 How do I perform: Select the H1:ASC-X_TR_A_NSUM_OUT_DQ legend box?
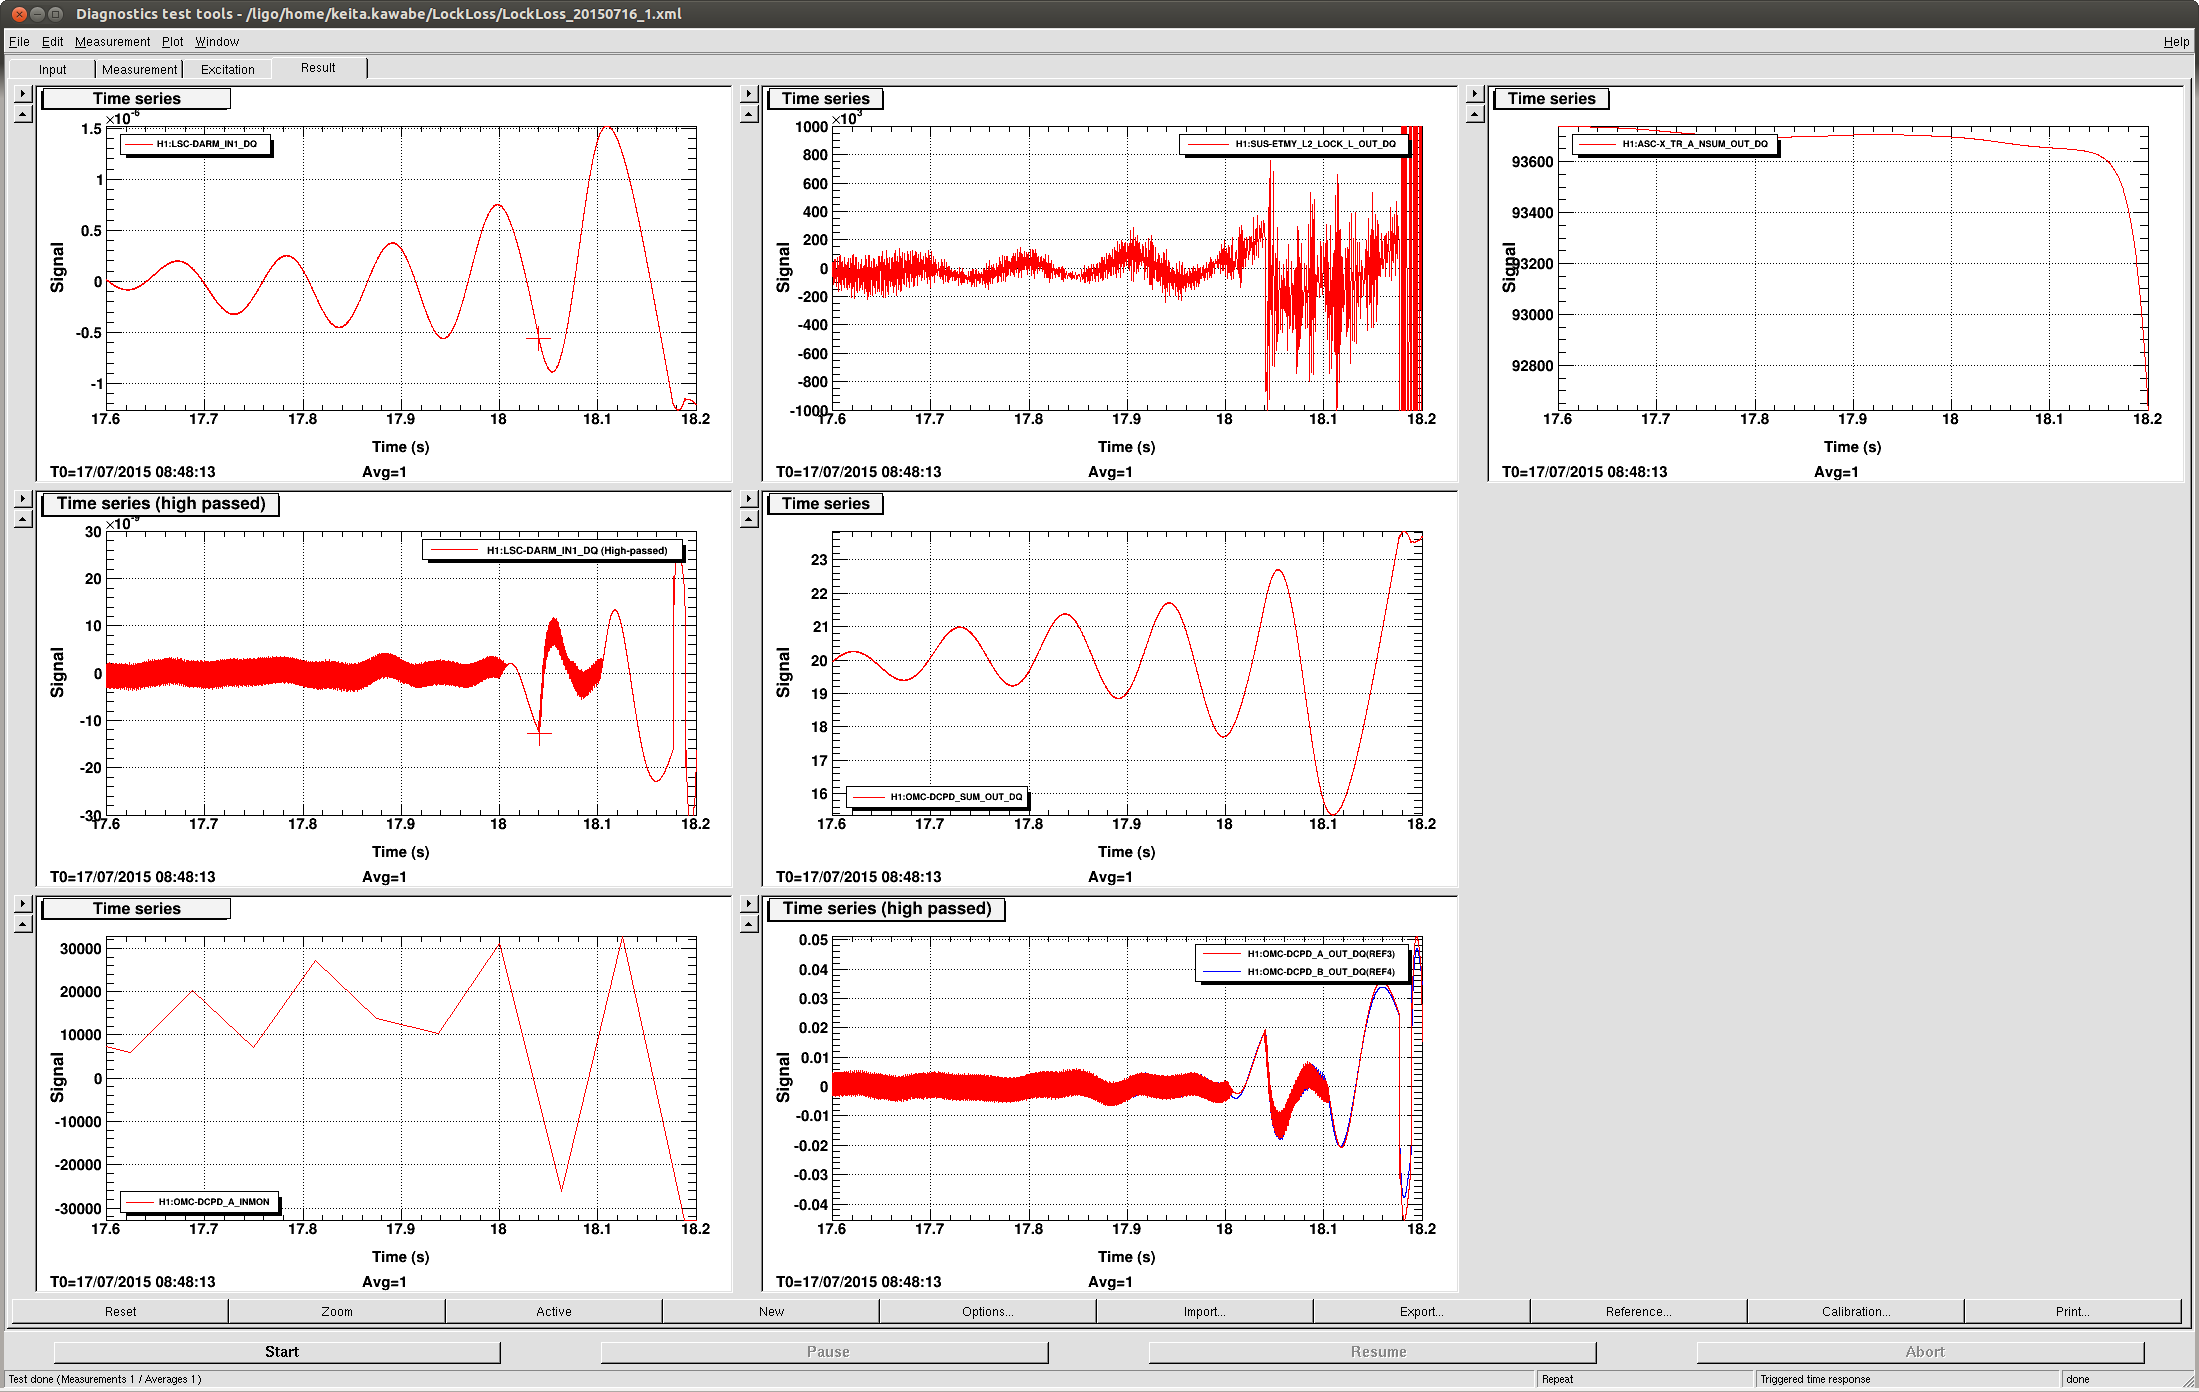(1676, 144)
